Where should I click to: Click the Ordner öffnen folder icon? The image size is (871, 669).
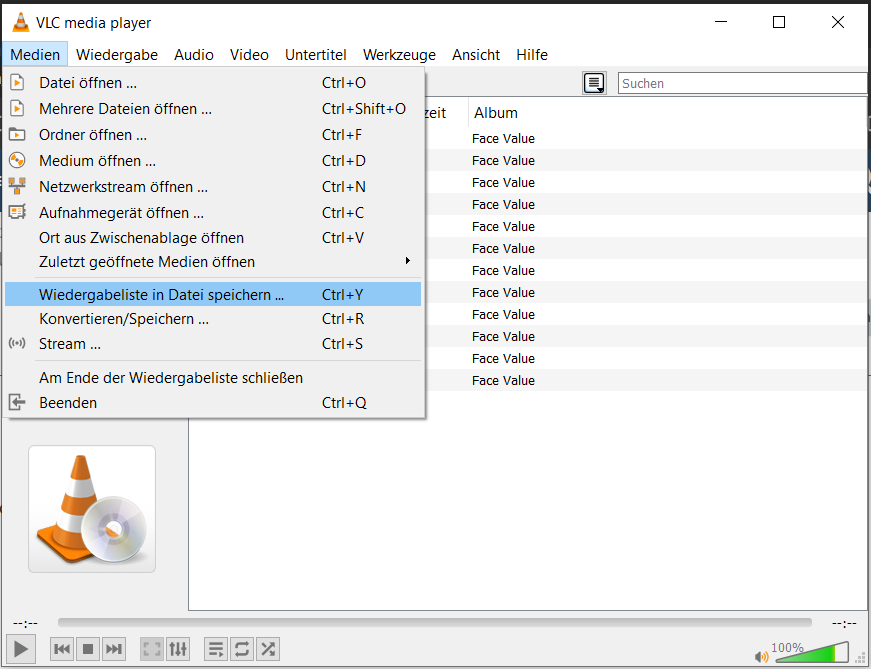click(17, 134)
